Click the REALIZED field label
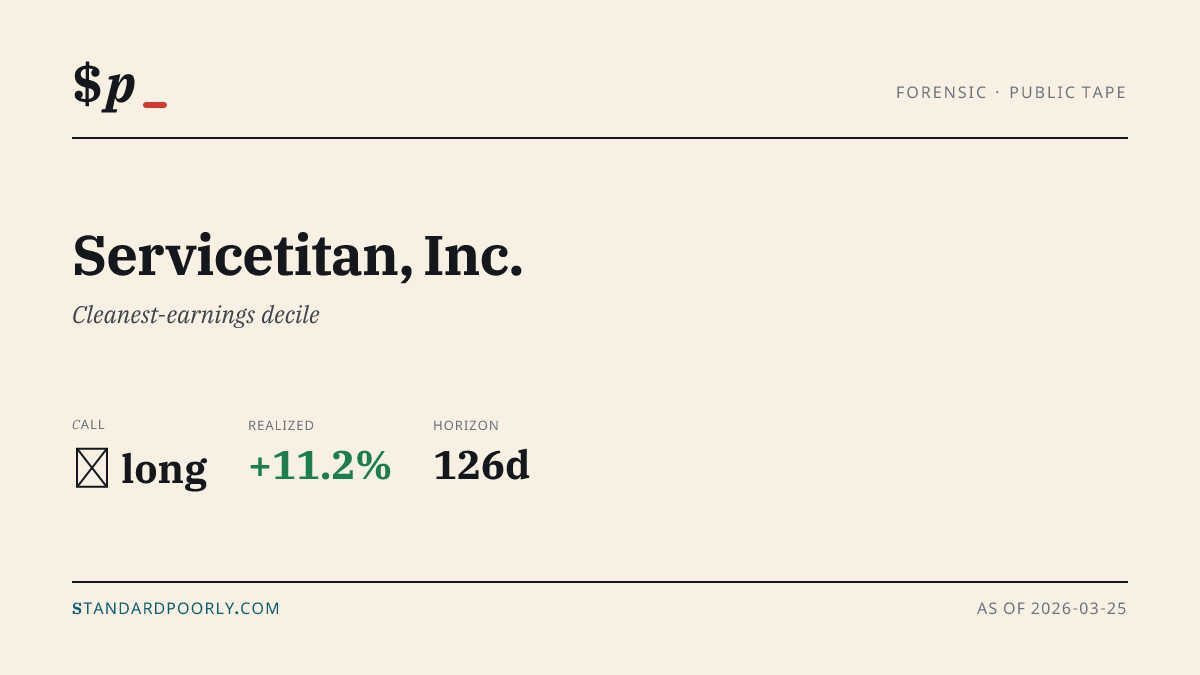The height and width of the screenshot is (675, 1200). coord(281,426)
